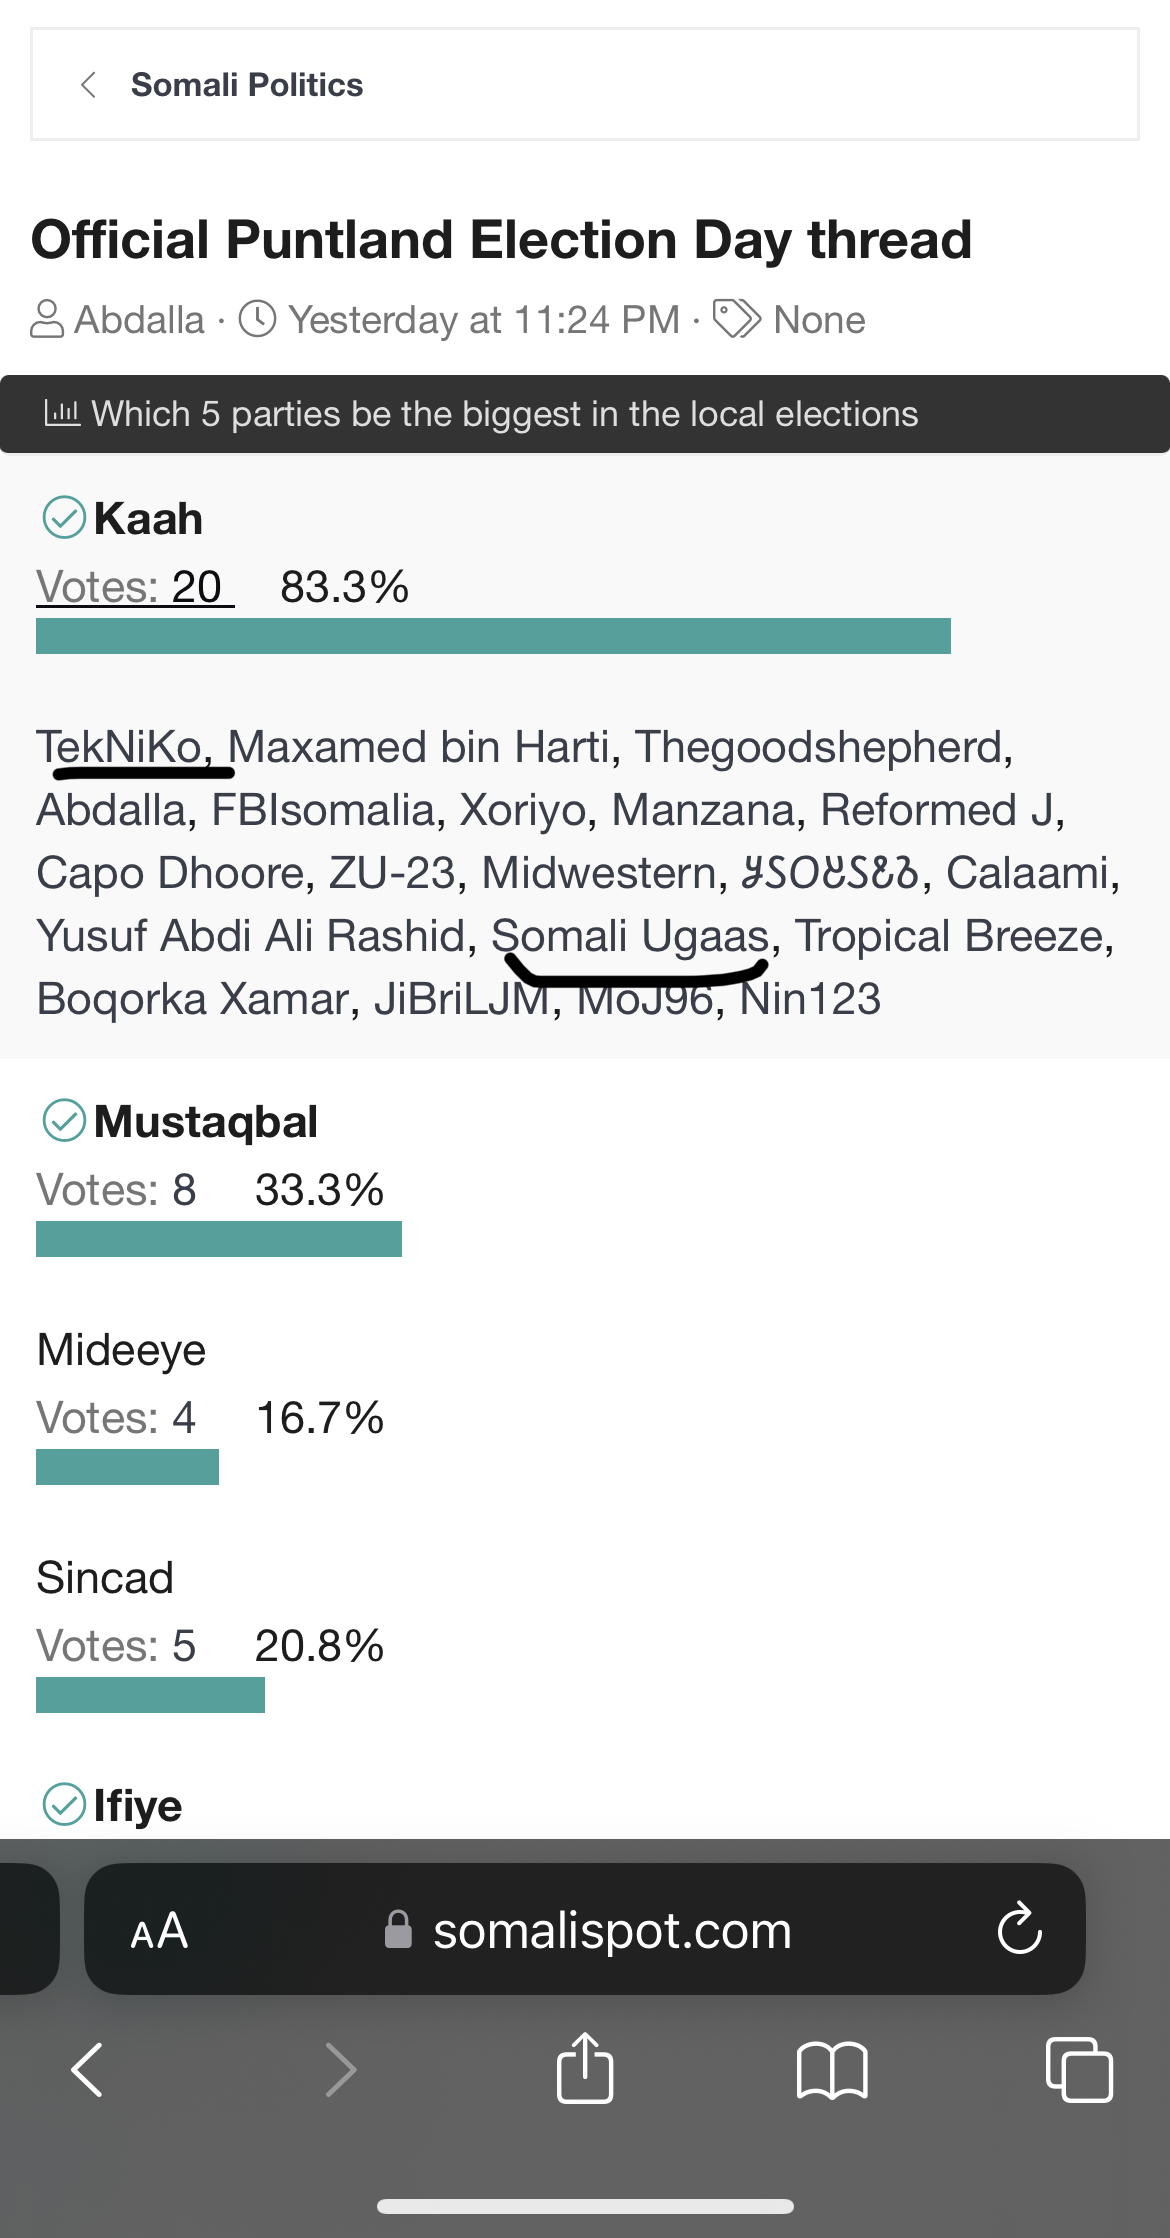Tap the tag icon next to None
This screenshot has height=2238, width=1170.
click(x=737, y=320)
